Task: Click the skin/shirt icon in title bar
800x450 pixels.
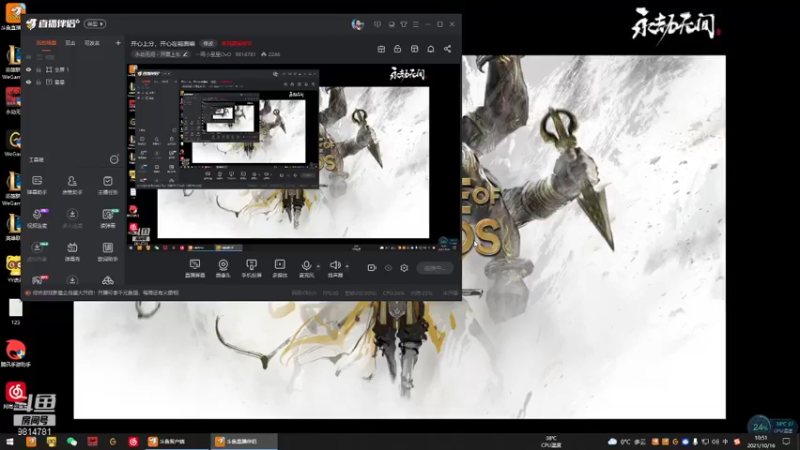Action: tap(404, 24)
